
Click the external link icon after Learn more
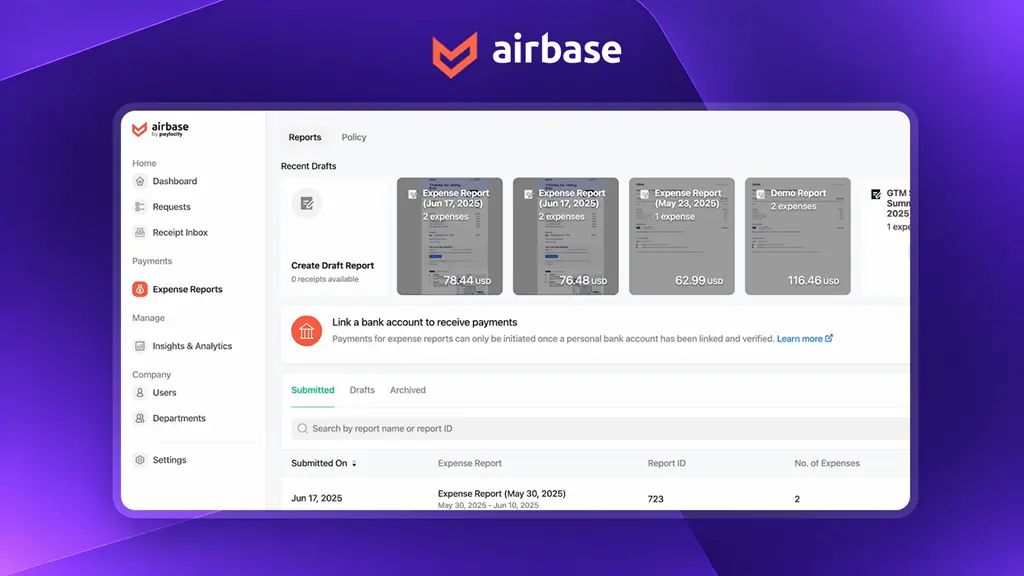click(829, 338)
